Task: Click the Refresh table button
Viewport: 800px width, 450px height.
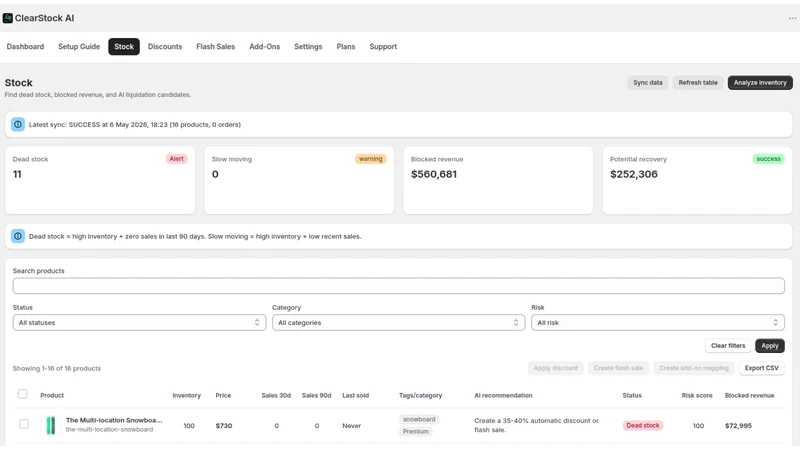Action: pyautogui.click(x=698, y=83)
